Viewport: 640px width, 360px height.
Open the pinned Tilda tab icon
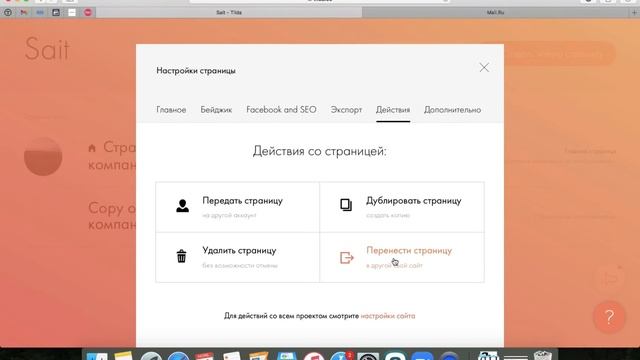8,13
